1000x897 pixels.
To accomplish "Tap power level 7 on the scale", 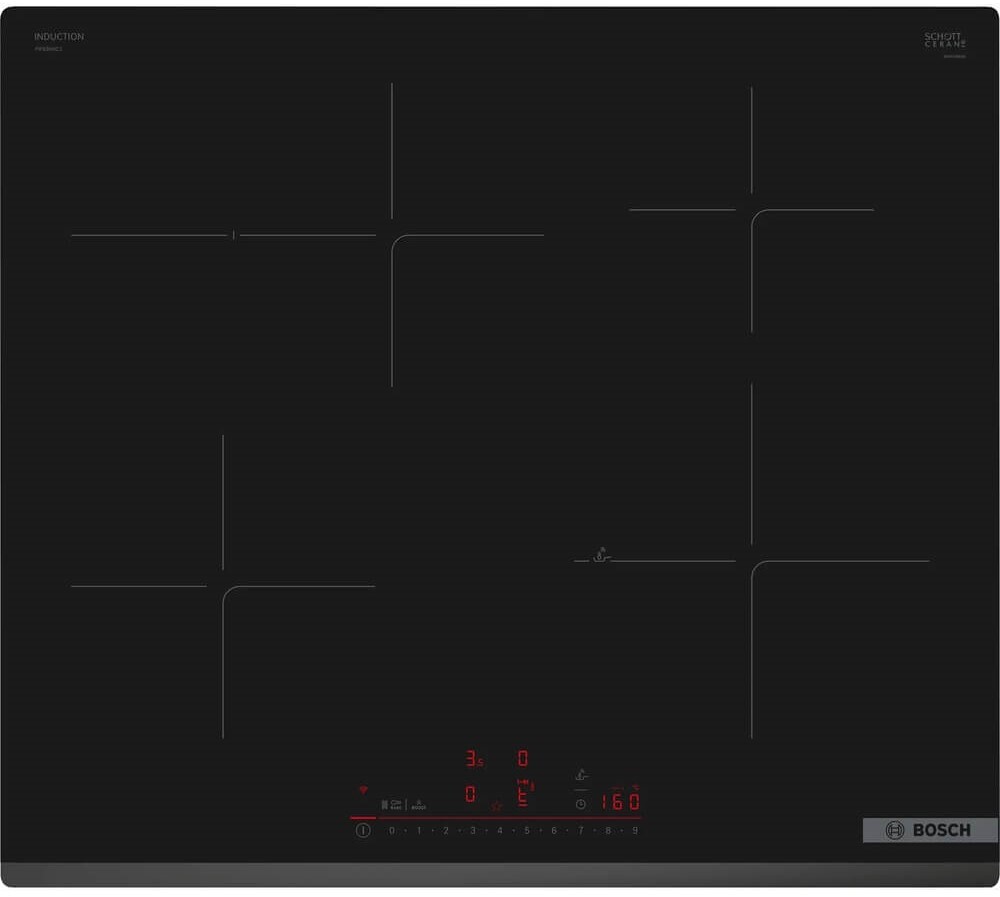I will (580, 830).
